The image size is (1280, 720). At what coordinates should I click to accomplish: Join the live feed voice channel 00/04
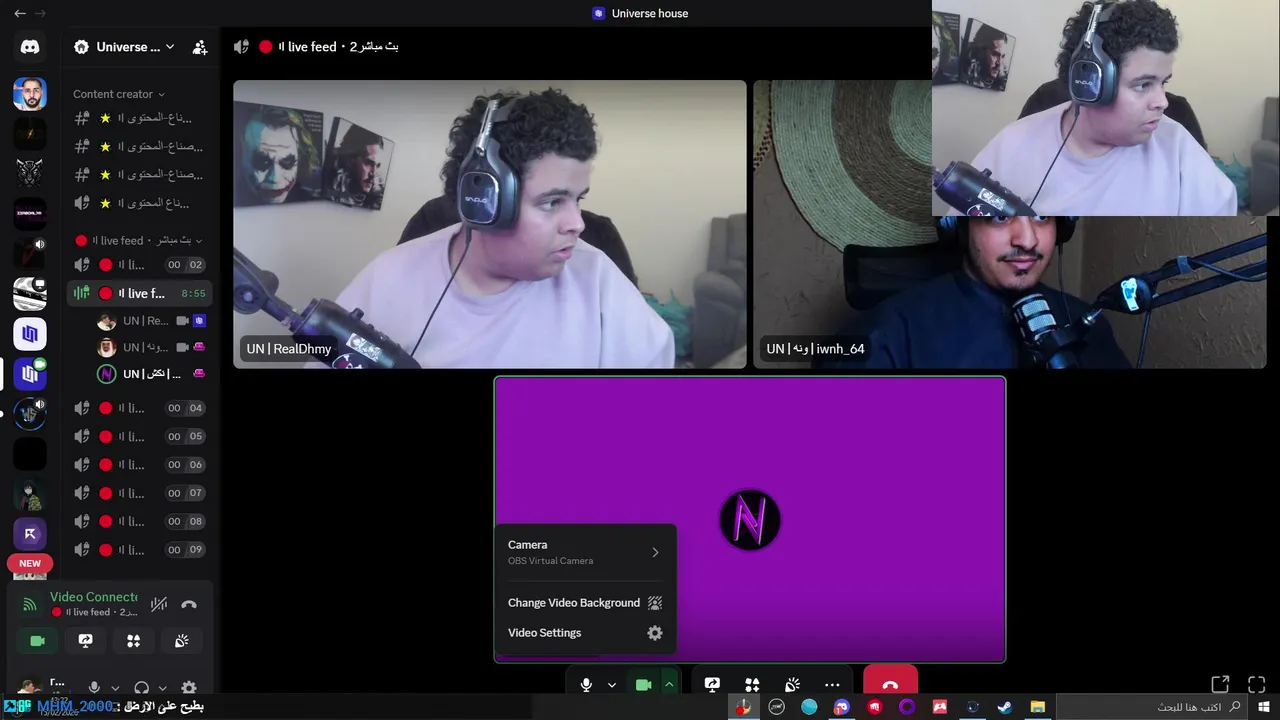pos(139,408)
